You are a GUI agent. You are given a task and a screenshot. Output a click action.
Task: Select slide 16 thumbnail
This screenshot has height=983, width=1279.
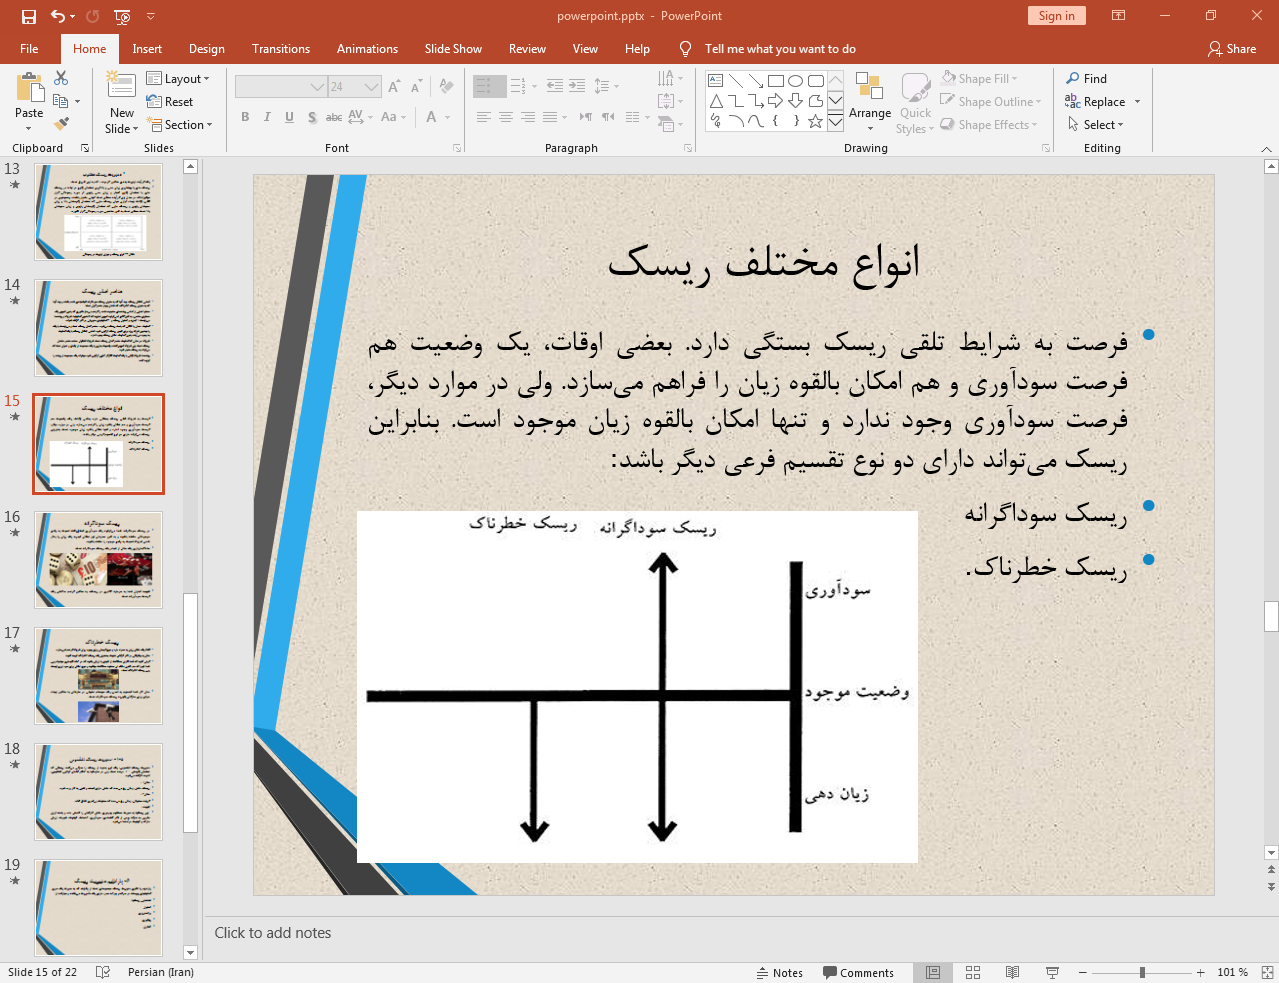click(99, 560)
